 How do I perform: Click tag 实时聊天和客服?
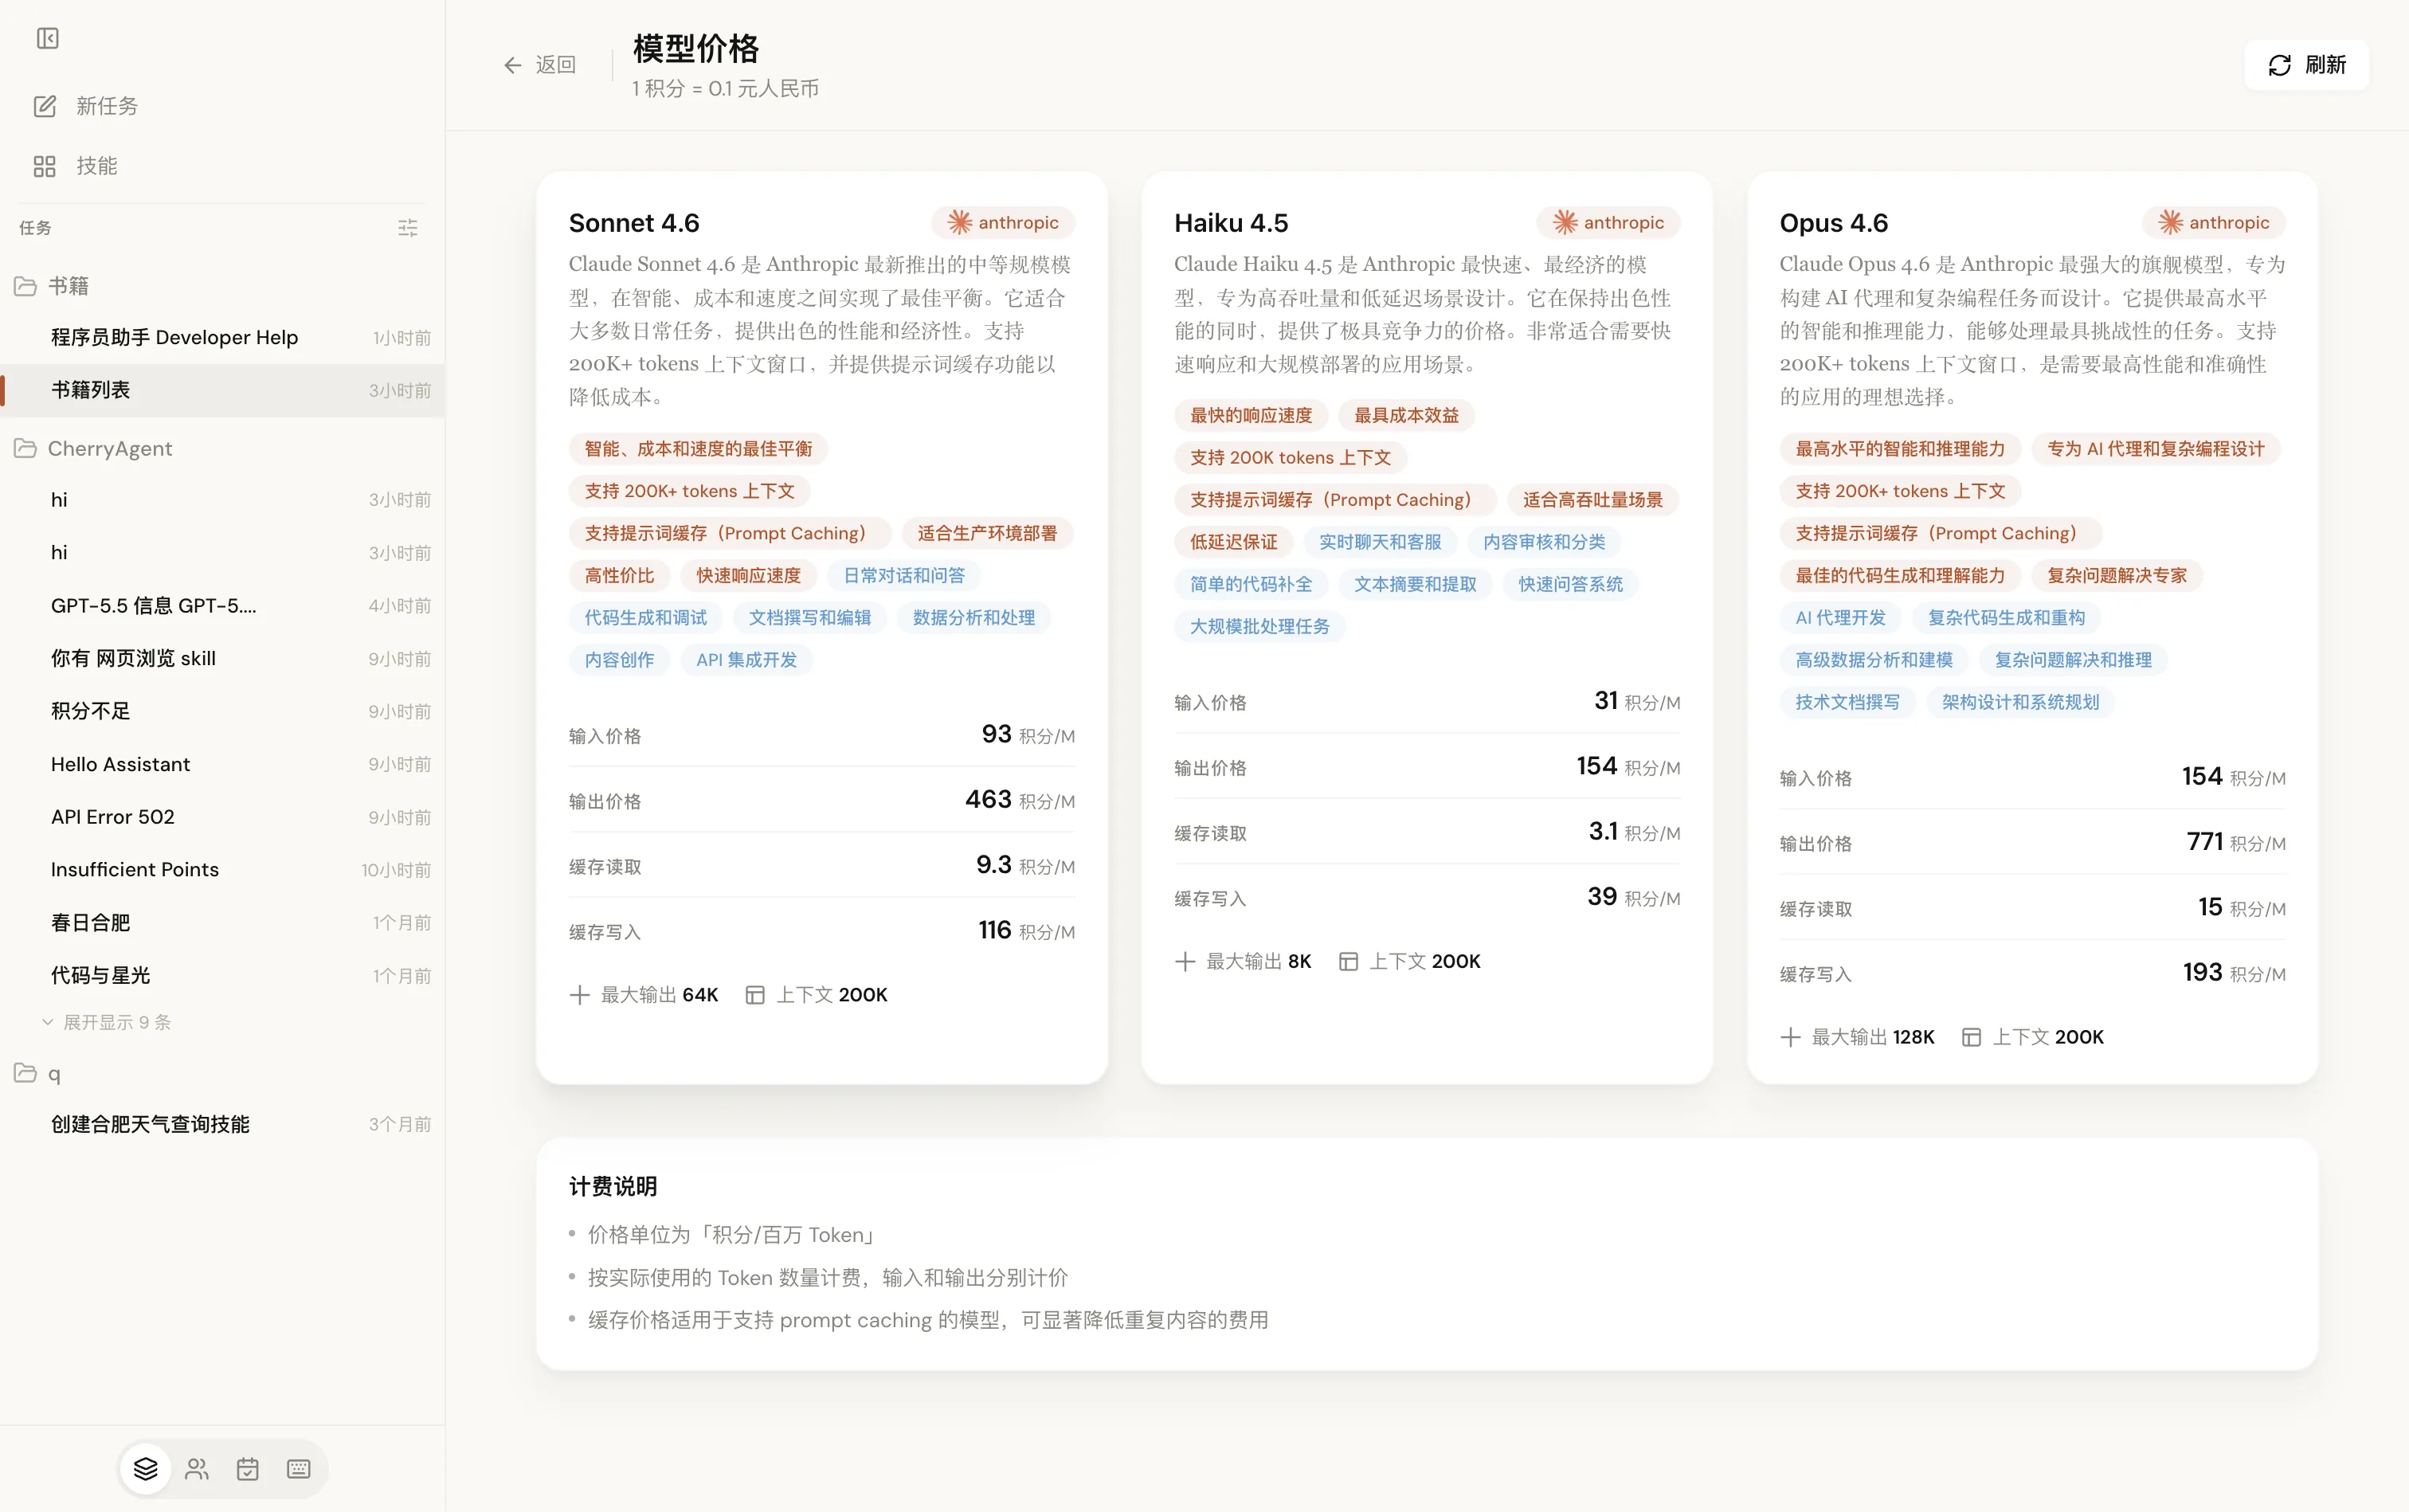click(1380, 542)
